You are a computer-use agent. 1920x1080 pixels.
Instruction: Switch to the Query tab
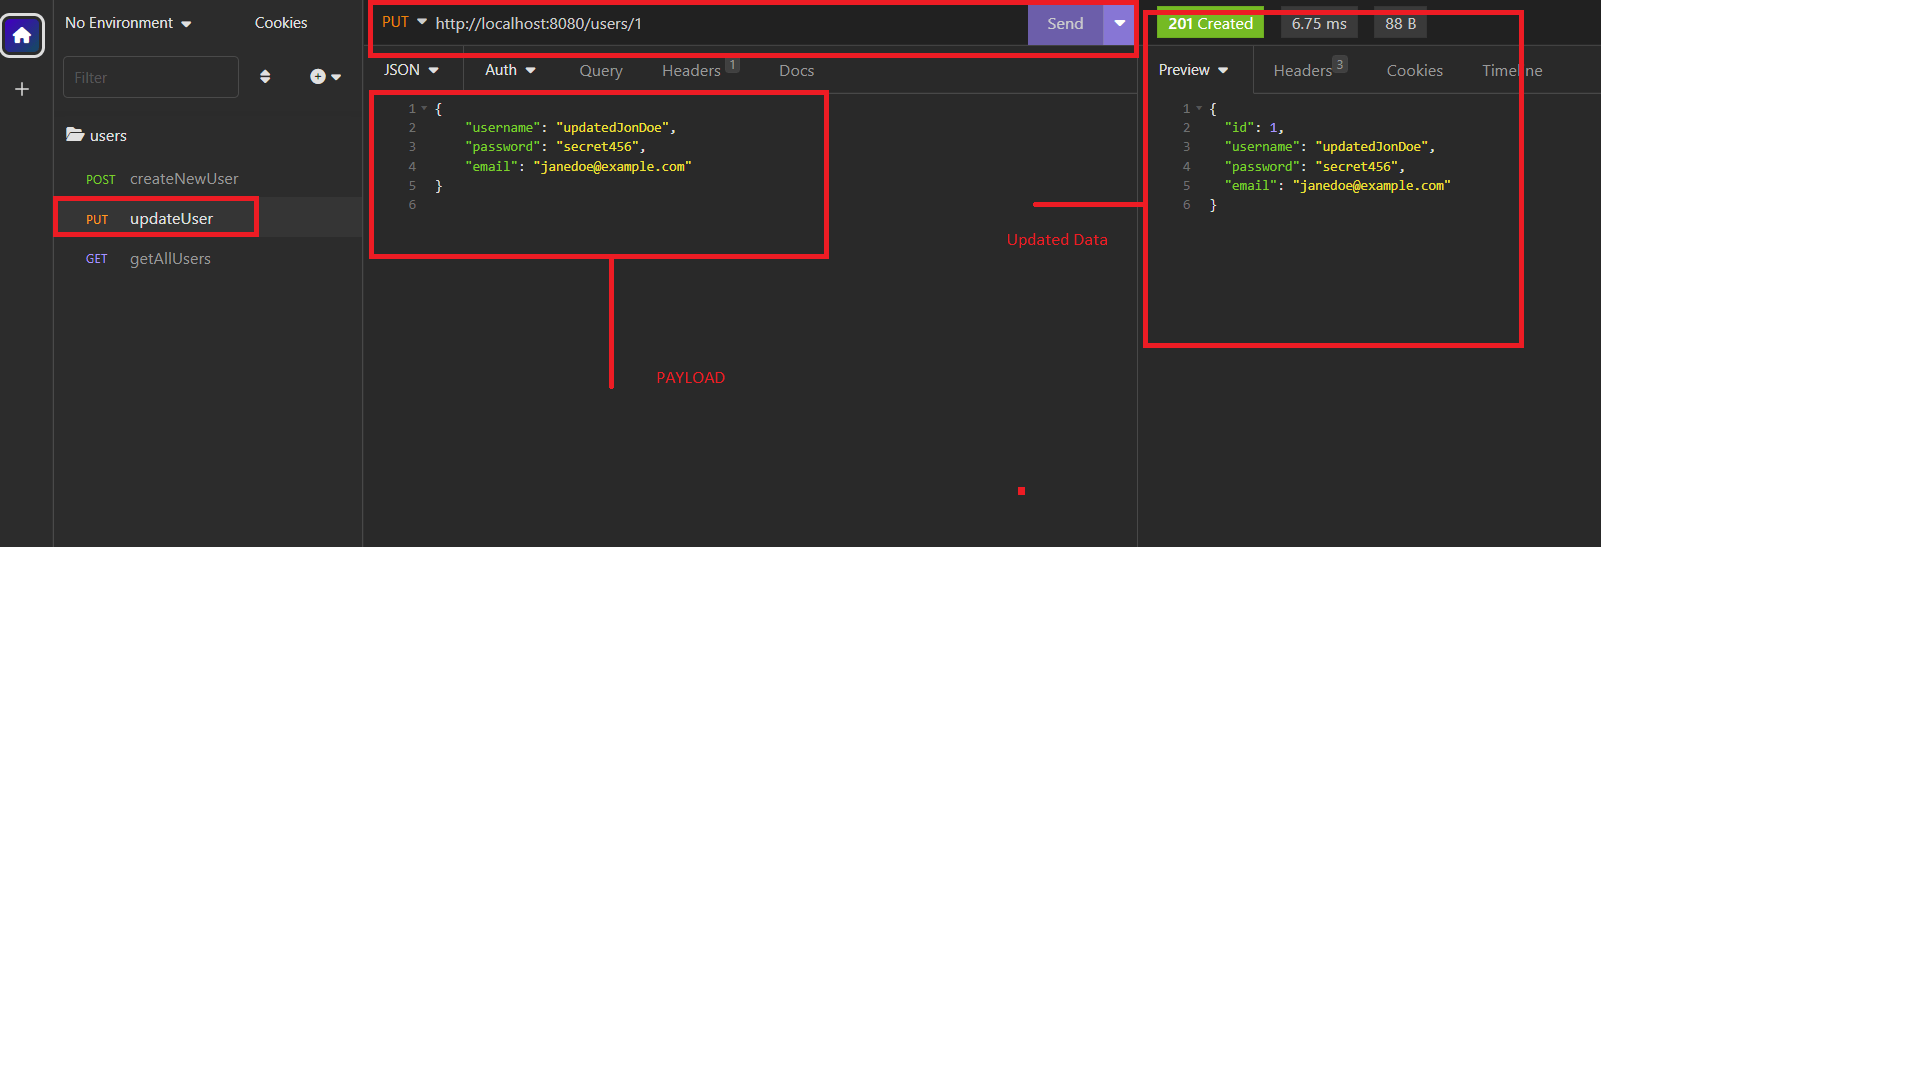tap(601, 71)
